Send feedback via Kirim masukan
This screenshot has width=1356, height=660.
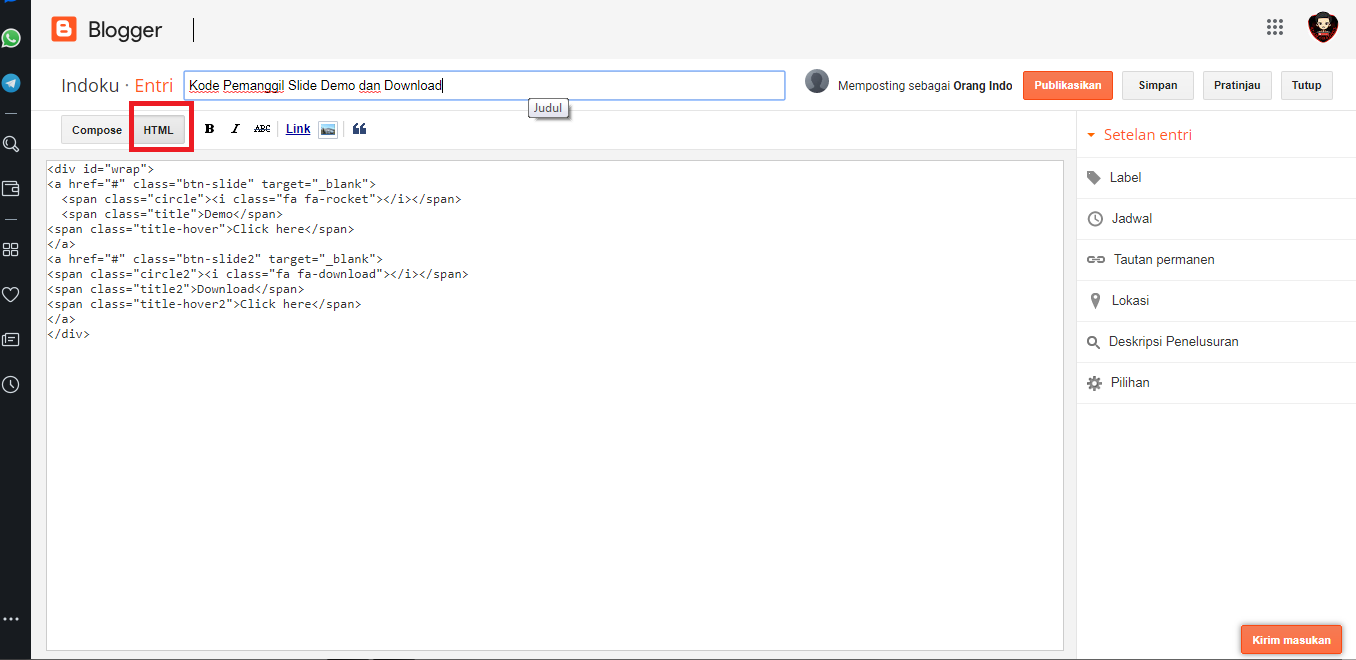point(1291,639)
